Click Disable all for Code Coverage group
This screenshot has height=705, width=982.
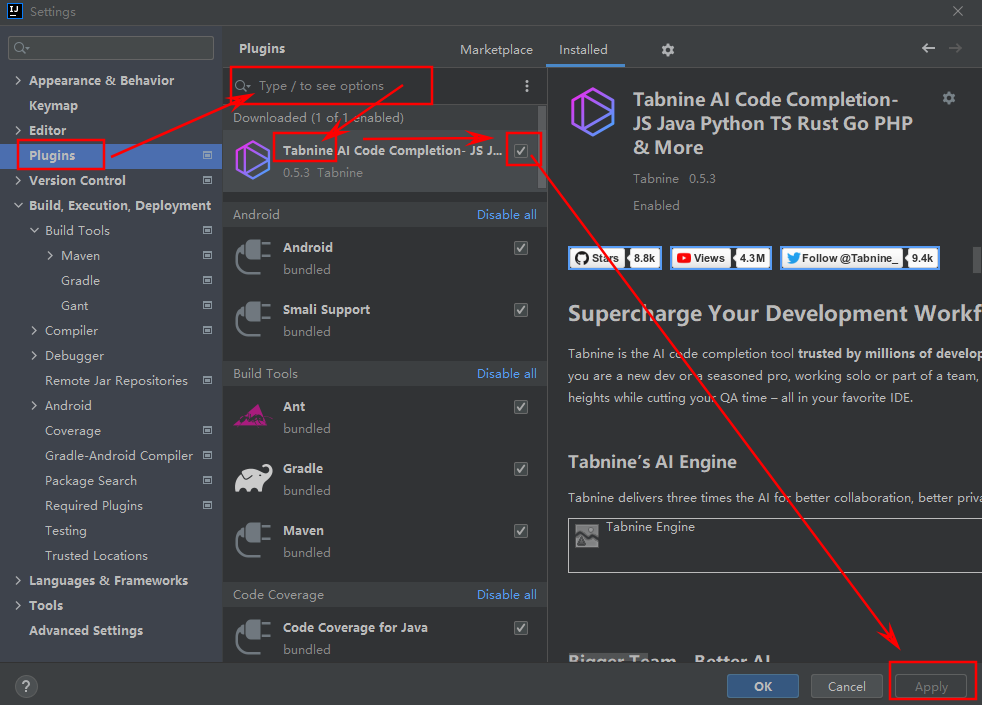coord(507,595)
